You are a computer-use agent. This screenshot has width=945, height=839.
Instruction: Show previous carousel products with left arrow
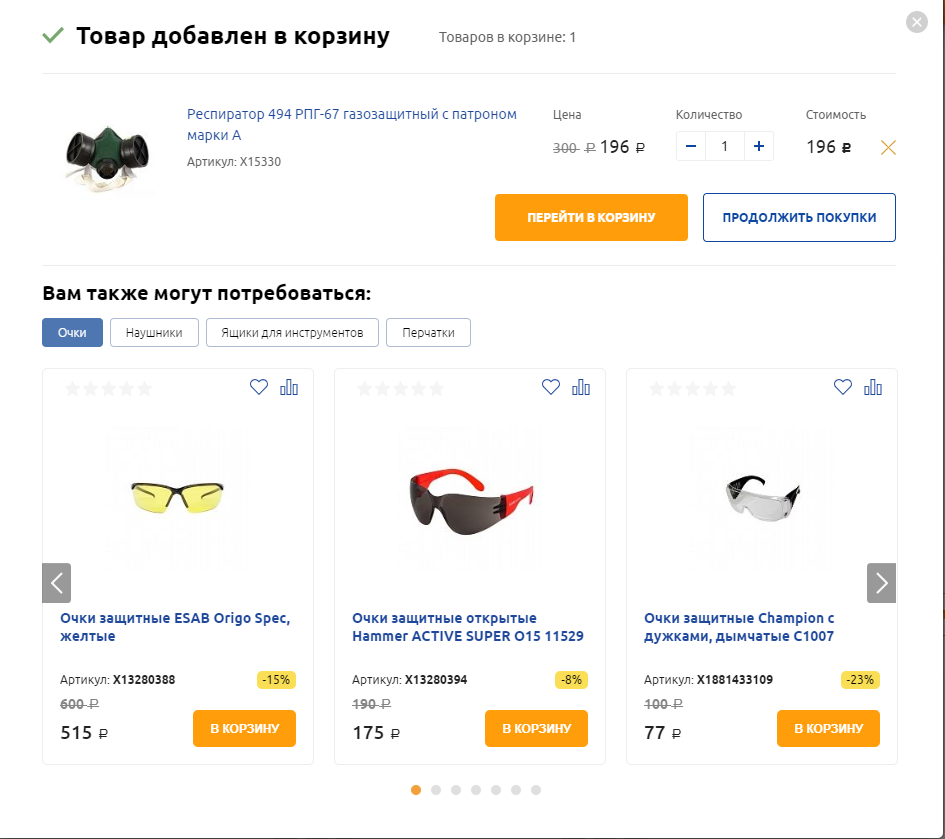[x=57, y=583]
